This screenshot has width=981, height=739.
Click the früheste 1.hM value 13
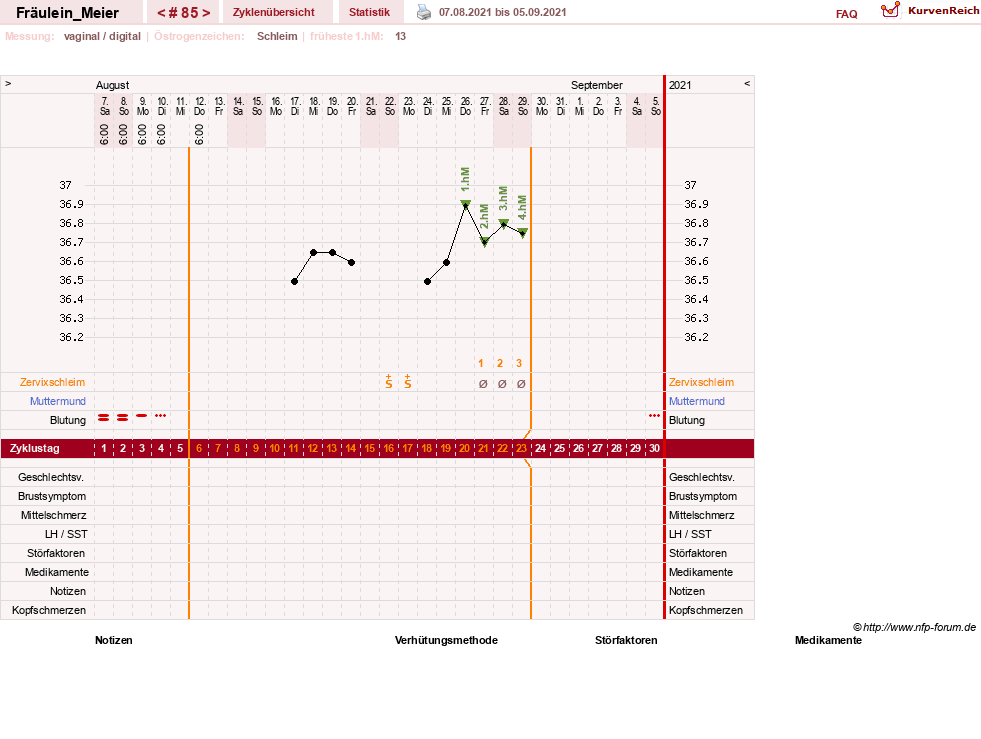(x=400, y=36)
